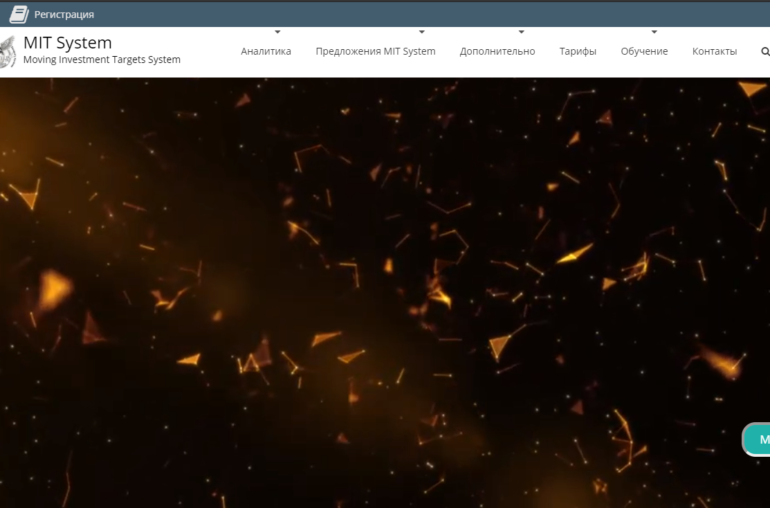Expand the dropdown arrow above Обучение
770x508 pixels.
tap(655, 32)
